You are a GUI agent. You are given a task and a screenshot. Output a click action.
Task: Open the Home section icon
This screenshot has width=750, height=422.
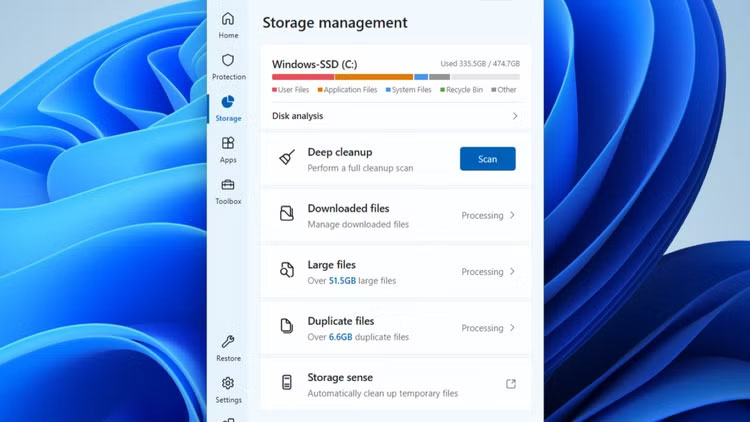[x=228, y=19]
